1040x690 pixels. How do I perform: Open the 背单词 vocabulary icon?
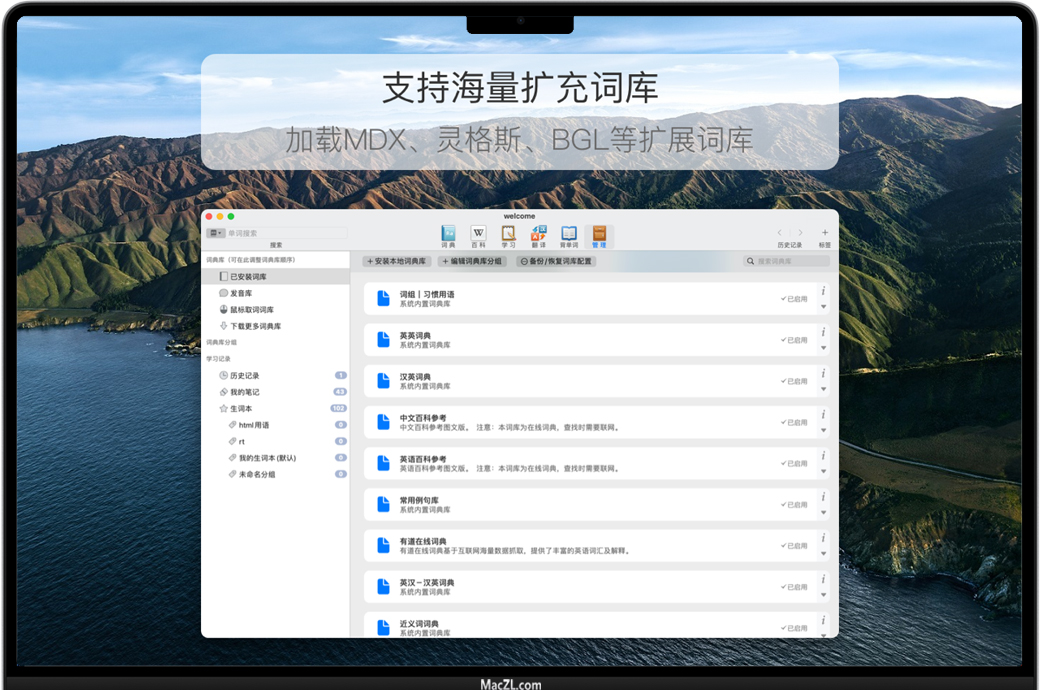tap(568, 234)
